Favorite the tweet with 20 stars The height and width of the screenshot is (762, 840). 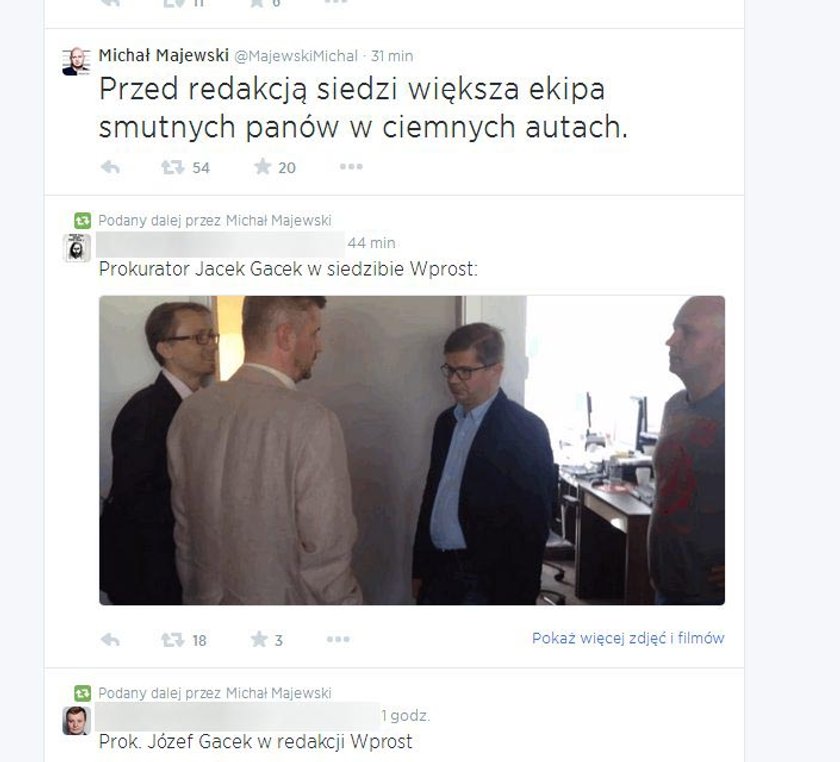pyautogui.click(x=262, y=167)
